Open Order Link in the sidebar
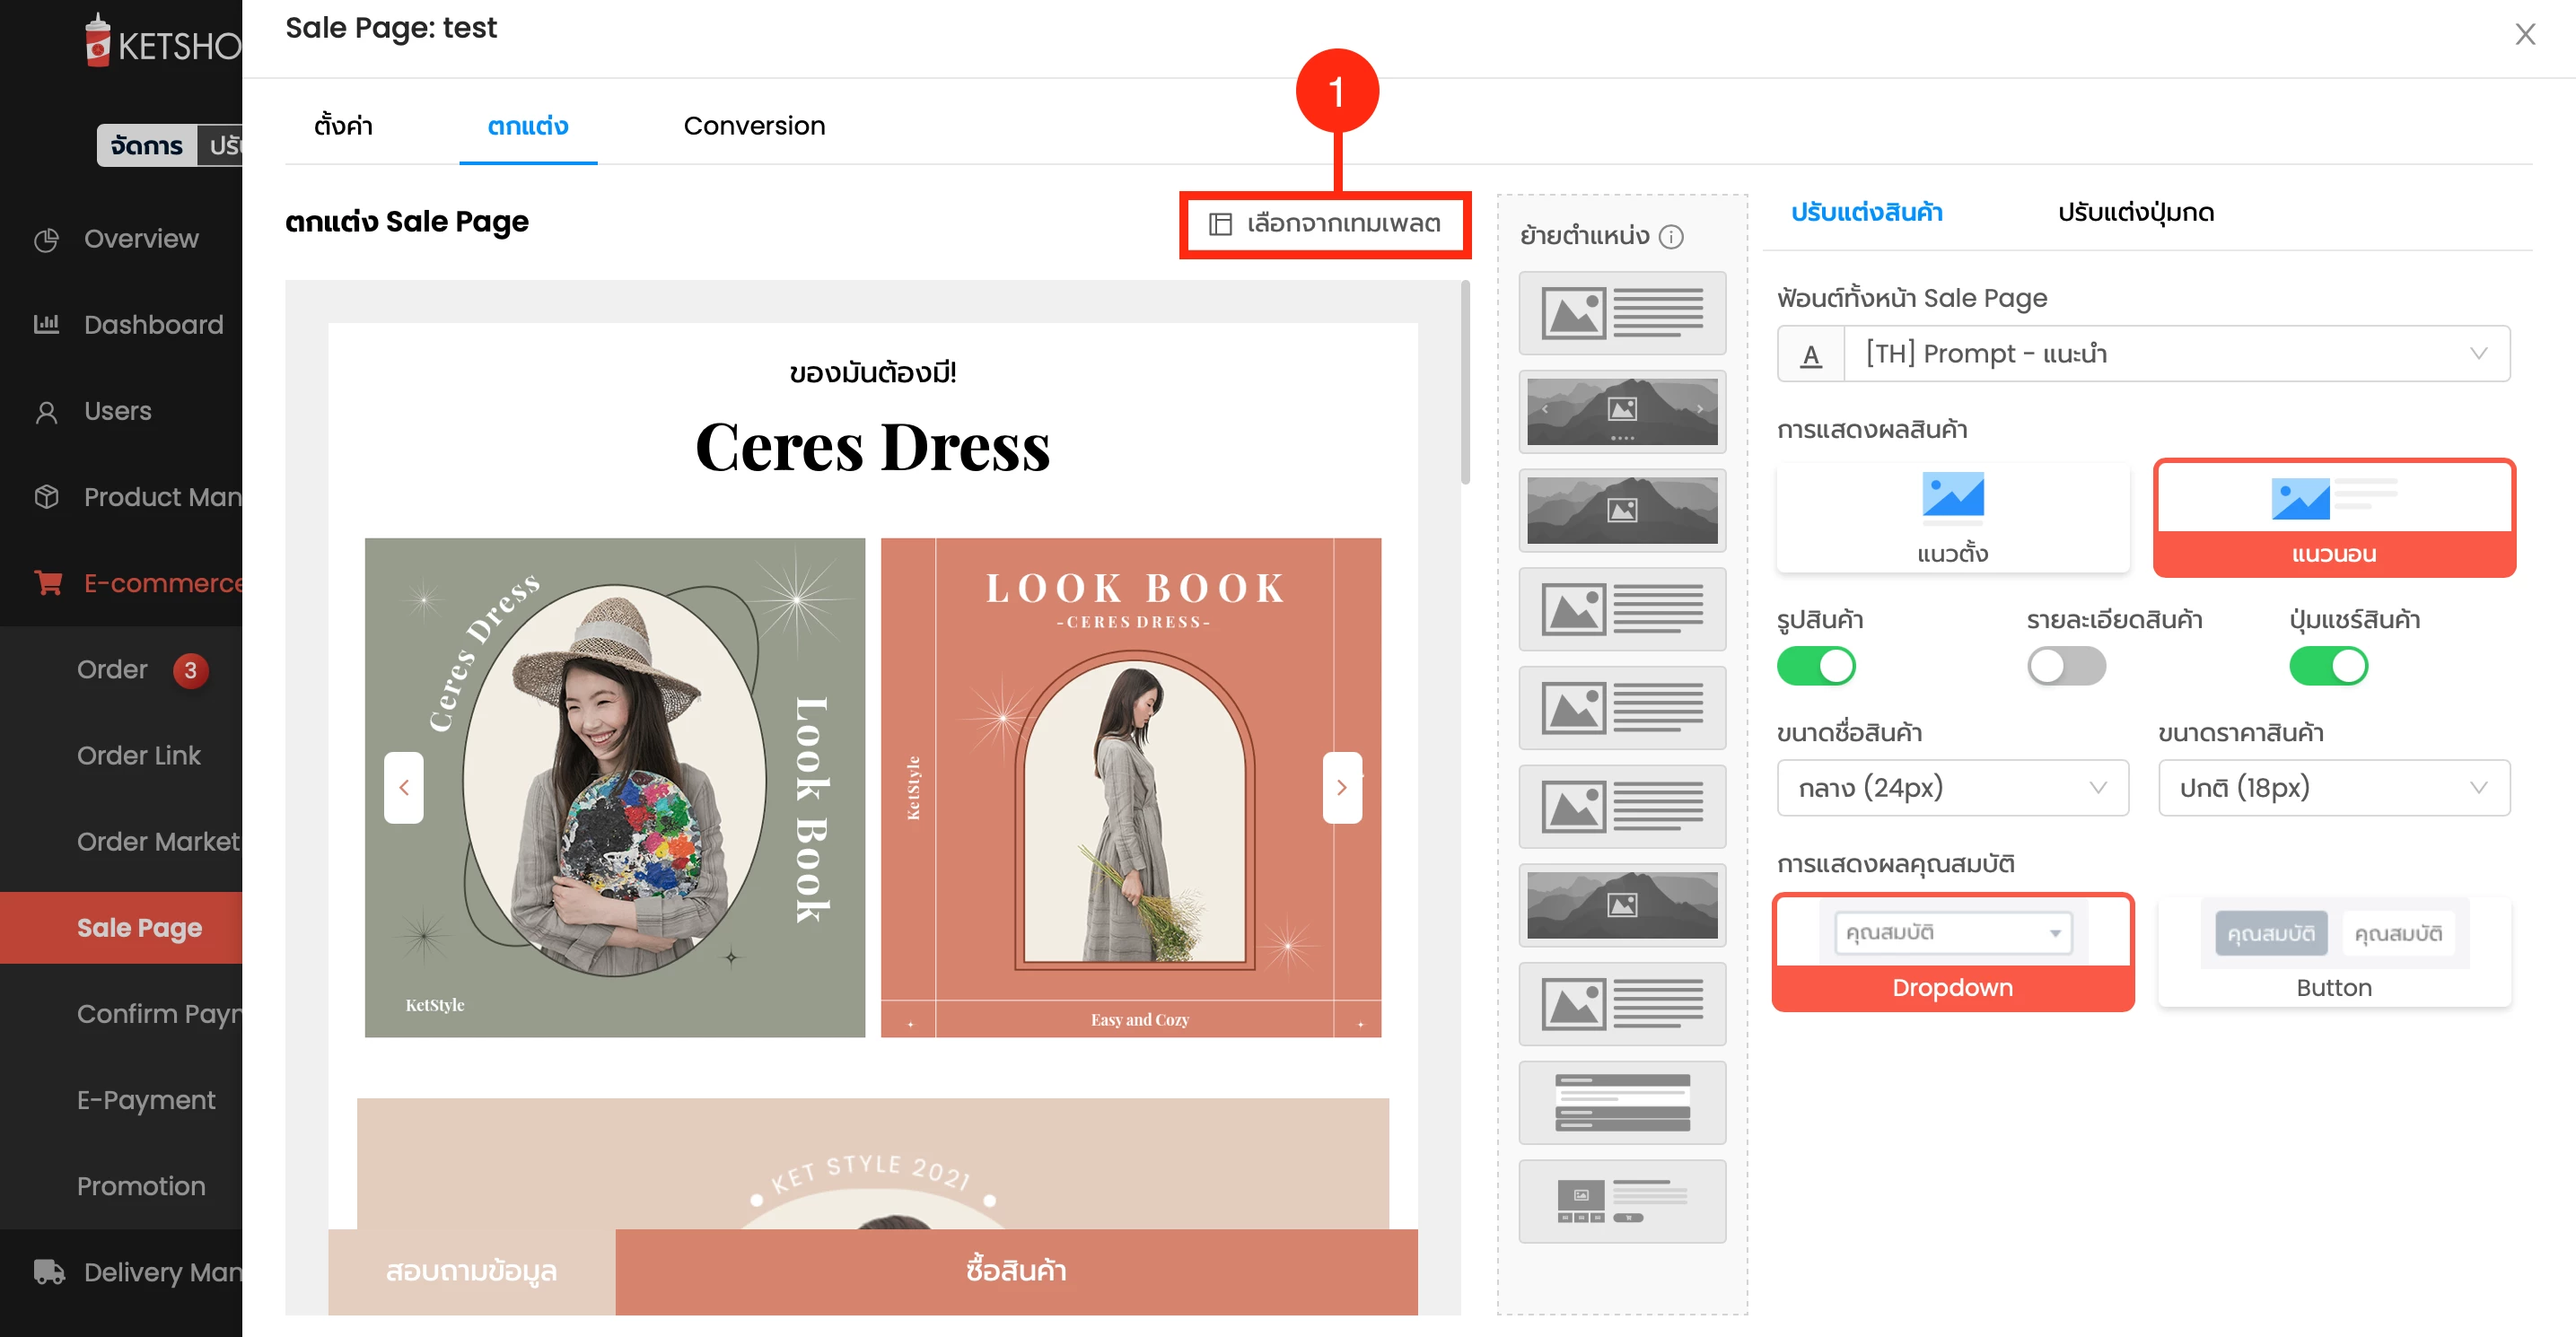Viewport: 2576px width, 1337px height. tap(139, 756)
